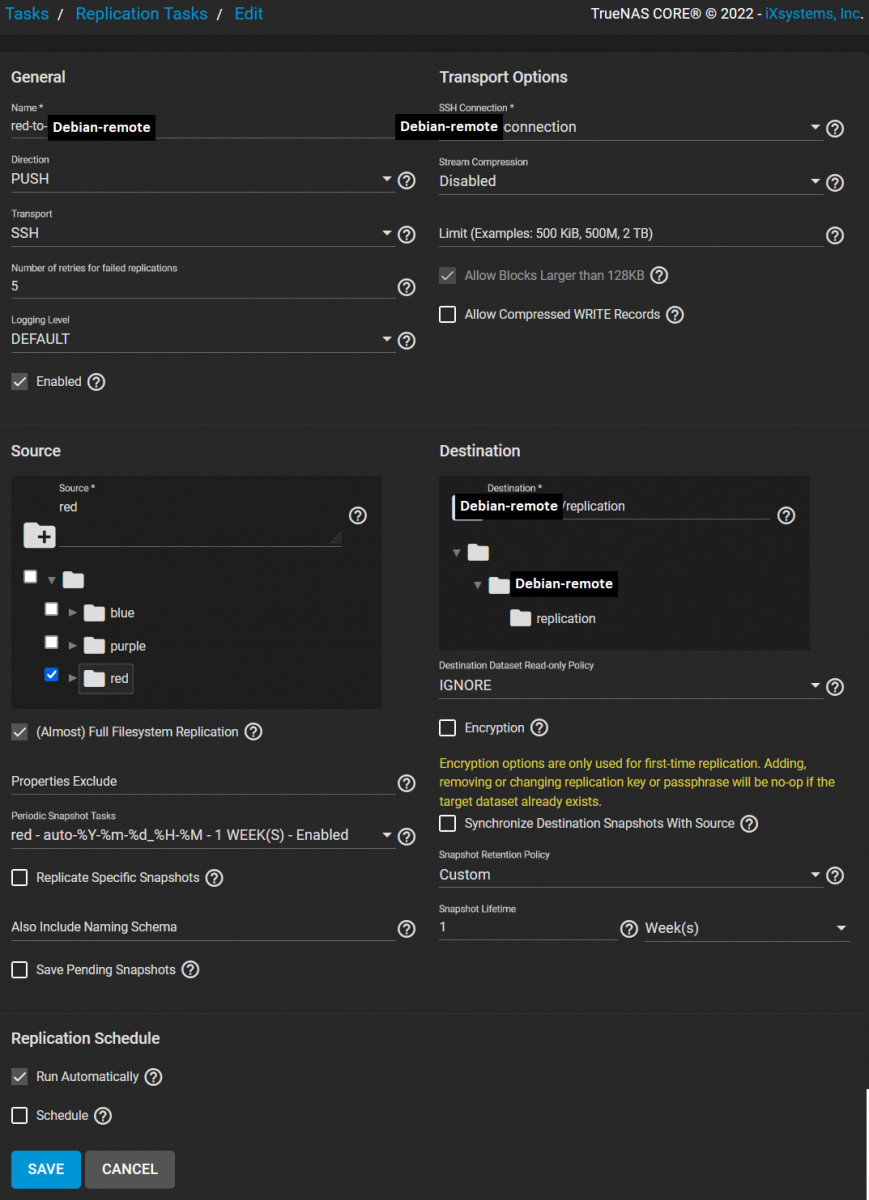Open help for Snapshot Retention Policy
Viewport: 869px width, 1200px height.
click(x=835, y=876)
